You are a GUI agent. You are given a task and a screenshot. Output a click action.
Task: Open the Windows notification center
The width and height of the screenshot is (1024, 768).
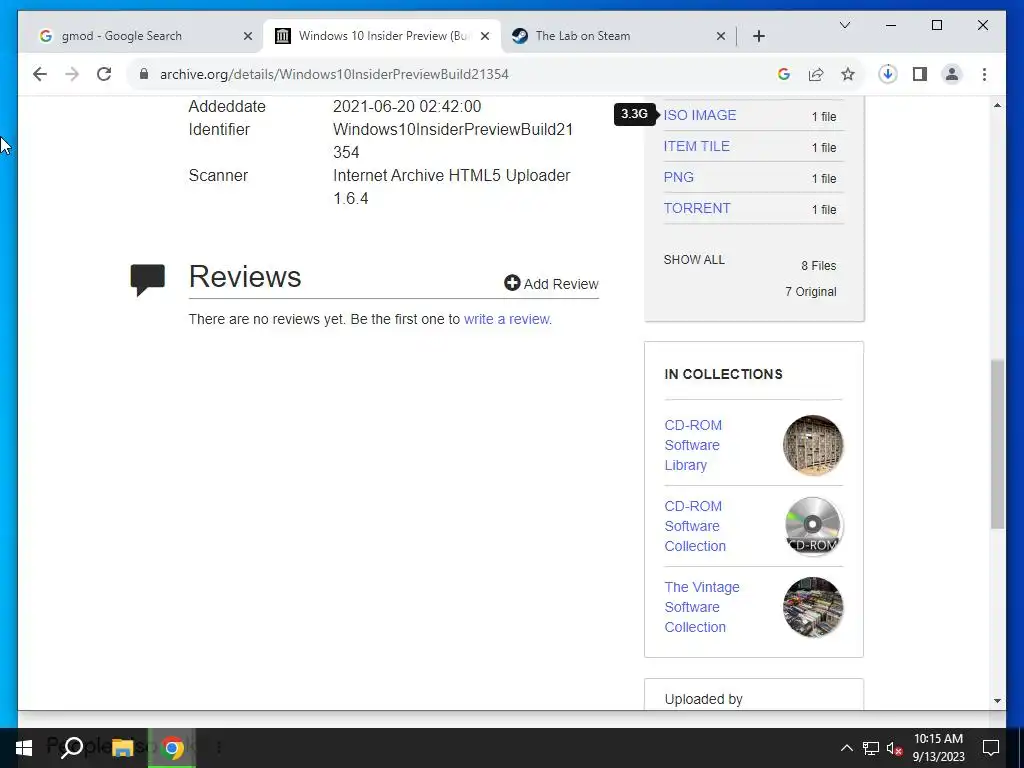point(991,748)
